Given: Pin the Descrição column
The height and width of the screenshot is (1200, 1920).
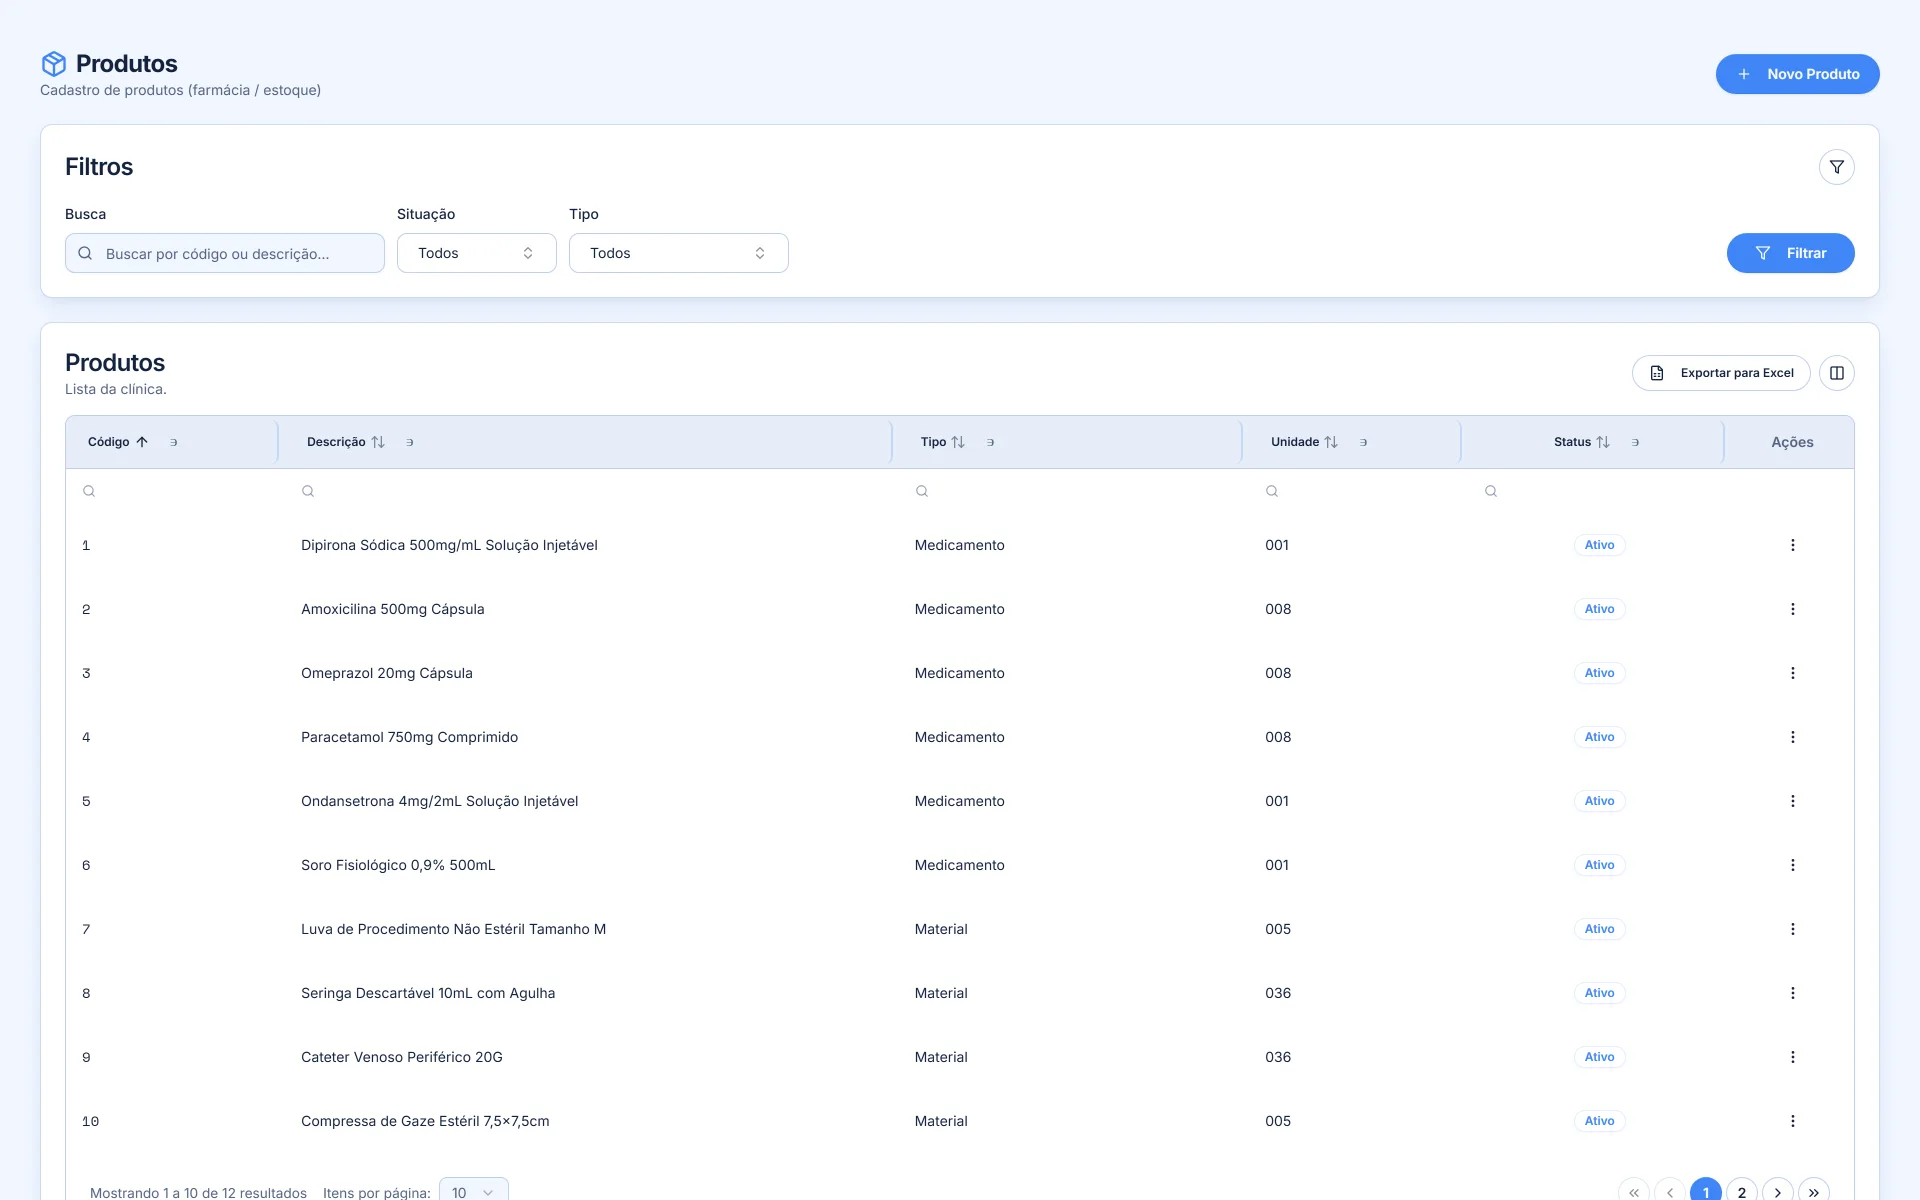Looking at the screenshot, I should point(410,442).
